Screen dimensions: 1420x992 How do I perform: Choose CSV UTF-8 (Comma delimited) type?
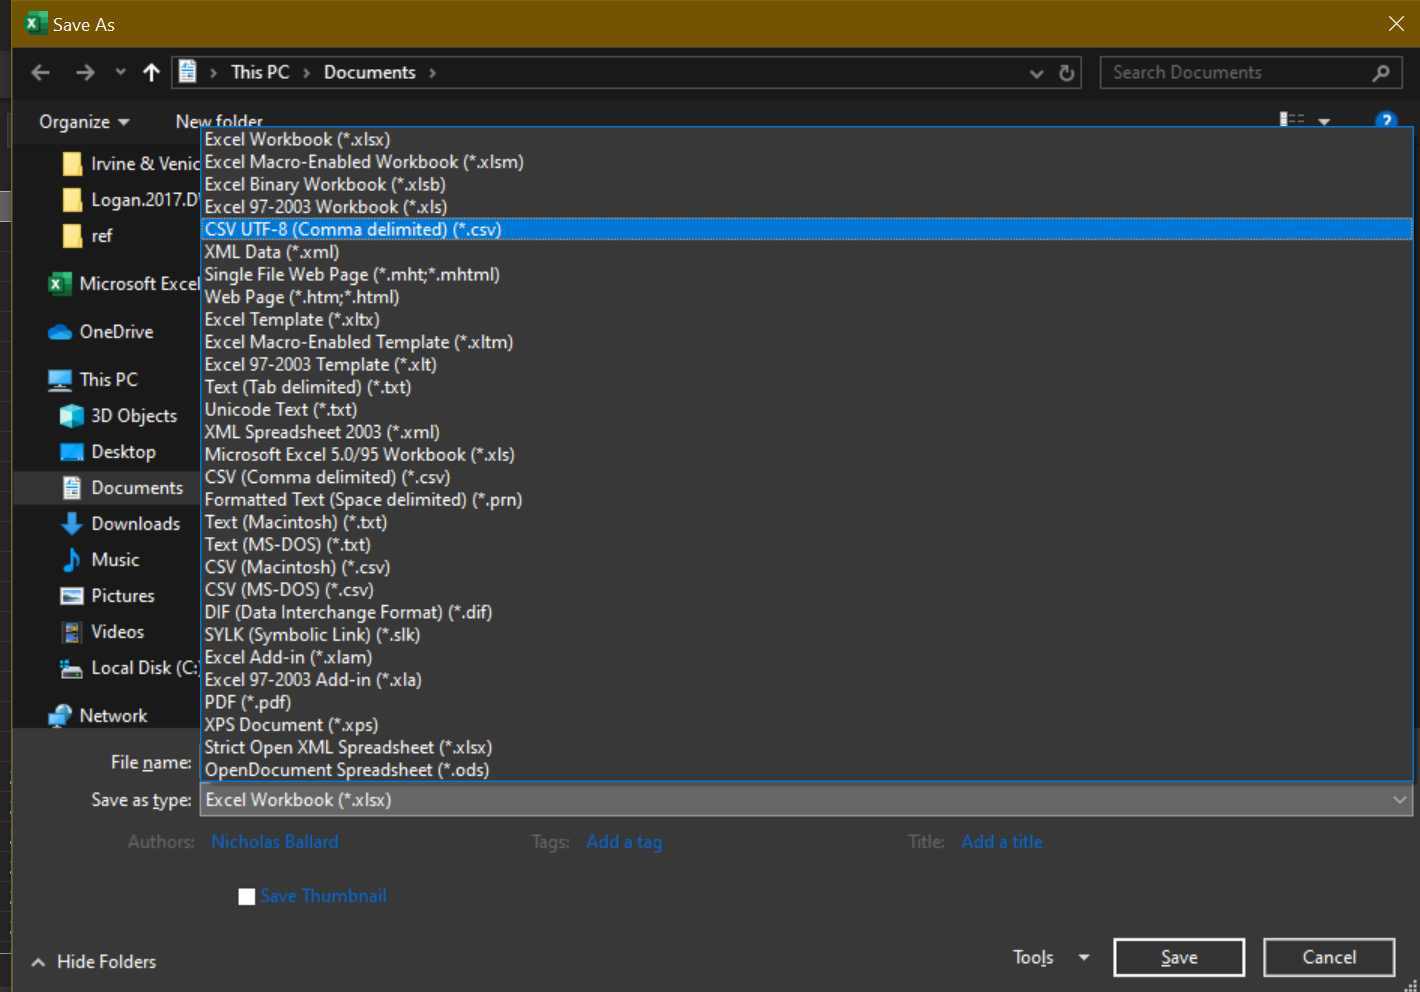click(806, 230)
